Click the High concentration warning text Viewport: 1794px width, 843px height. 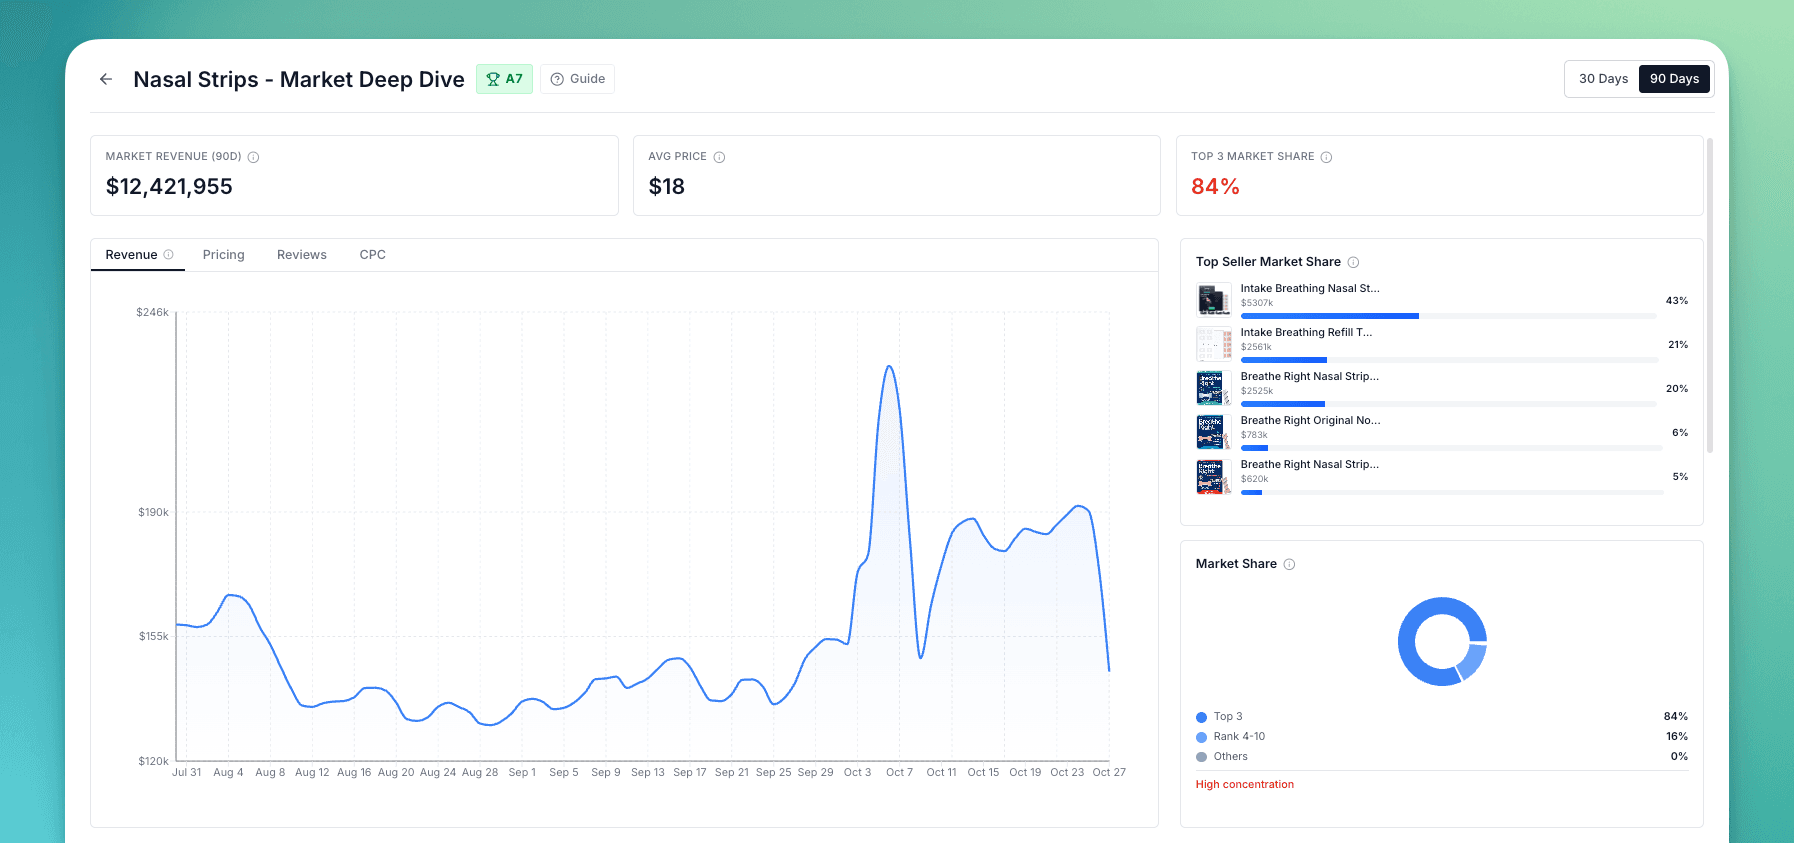tap(1245, 784)
